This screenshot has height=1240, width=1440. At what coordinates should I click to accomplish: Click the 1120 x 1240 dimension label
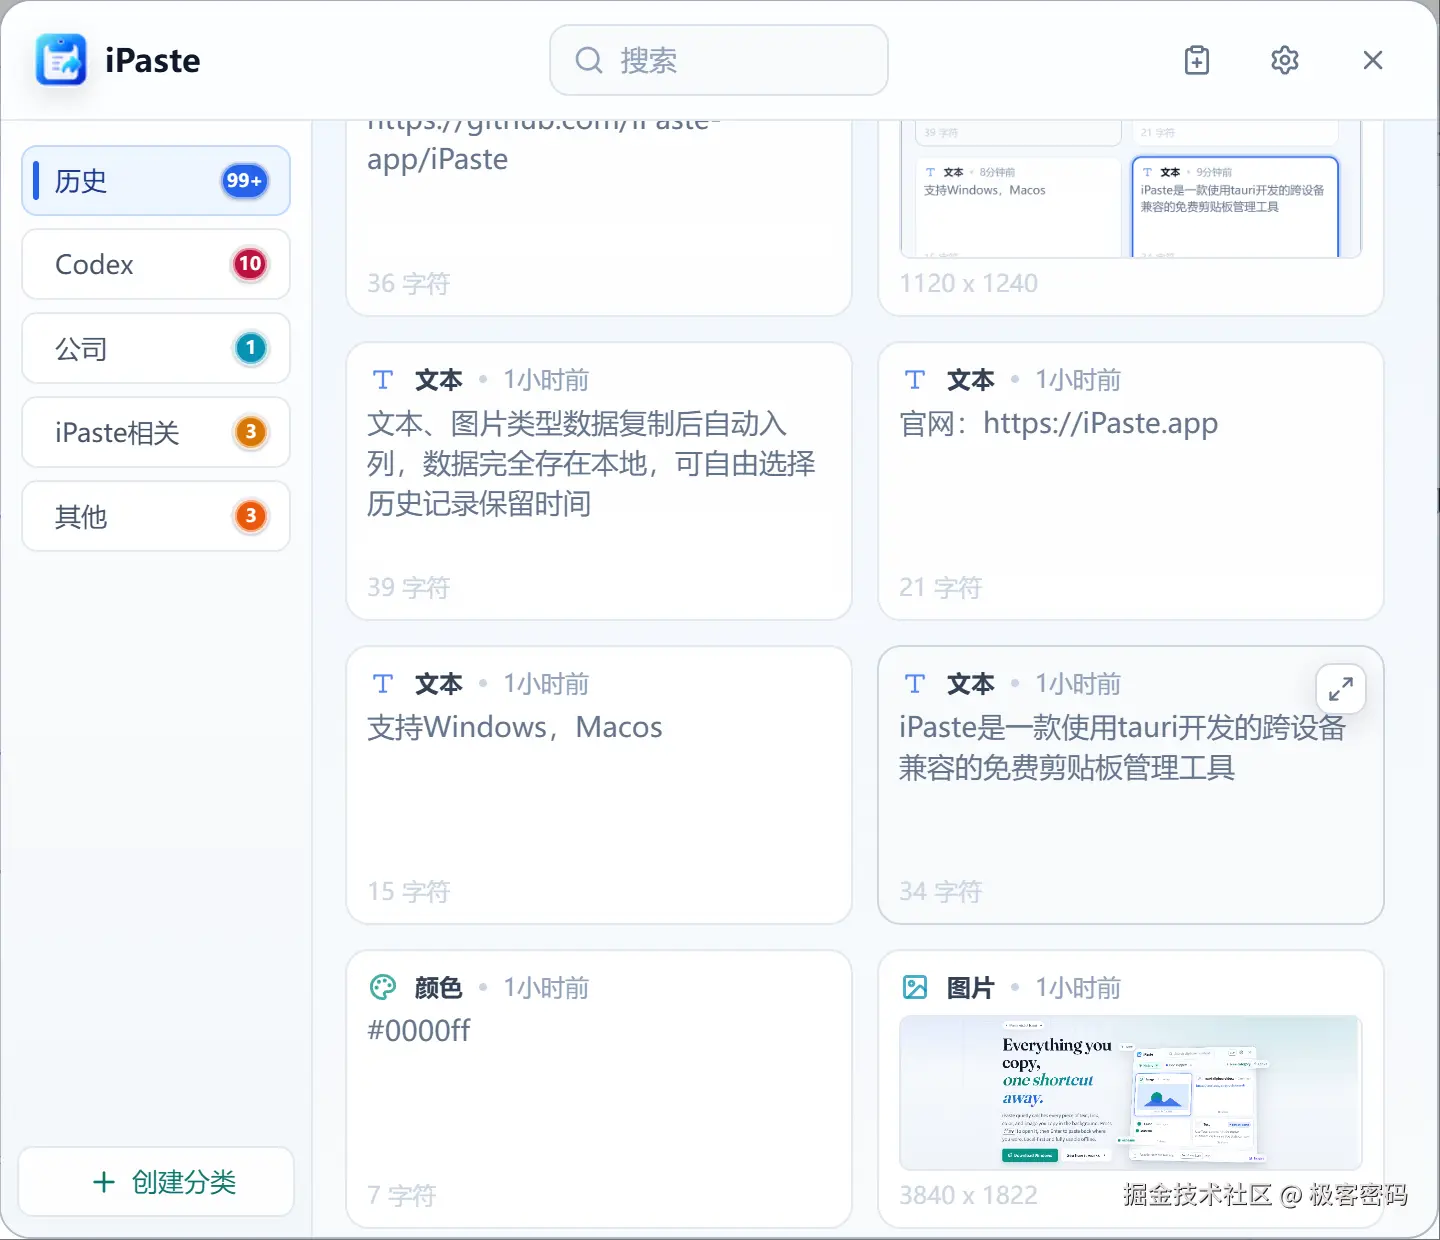point(969,283)
